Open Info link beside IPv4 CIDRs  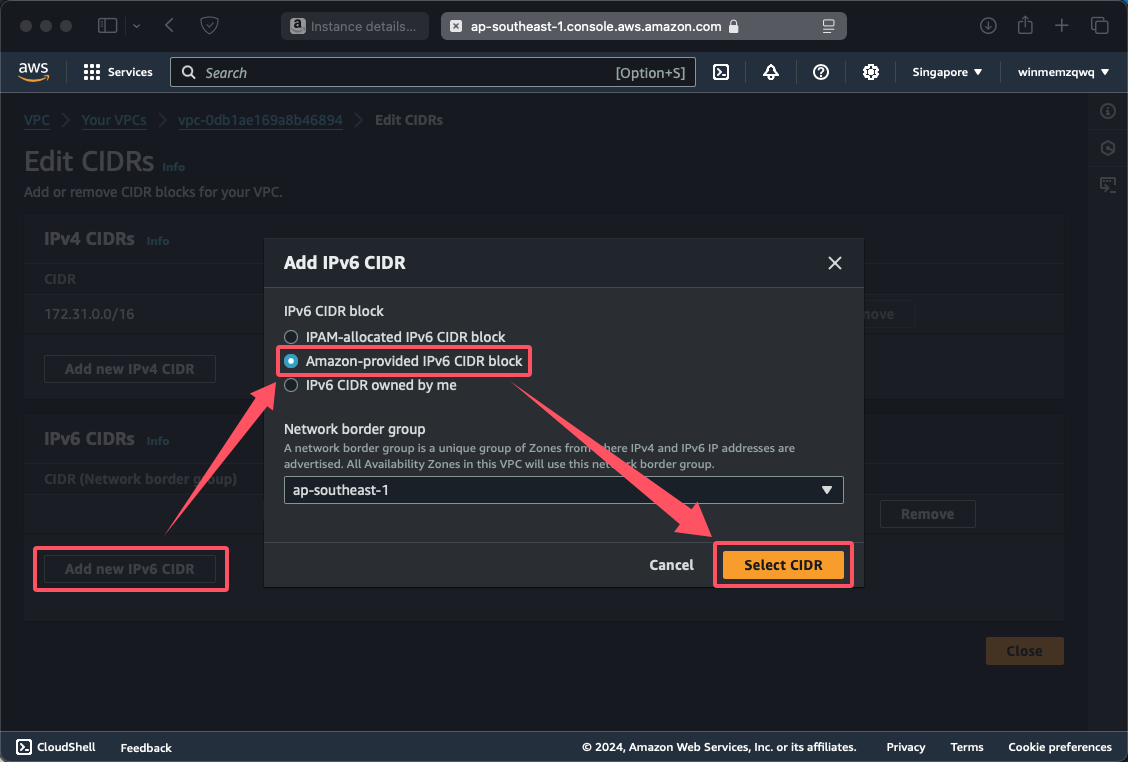[158, 241]
